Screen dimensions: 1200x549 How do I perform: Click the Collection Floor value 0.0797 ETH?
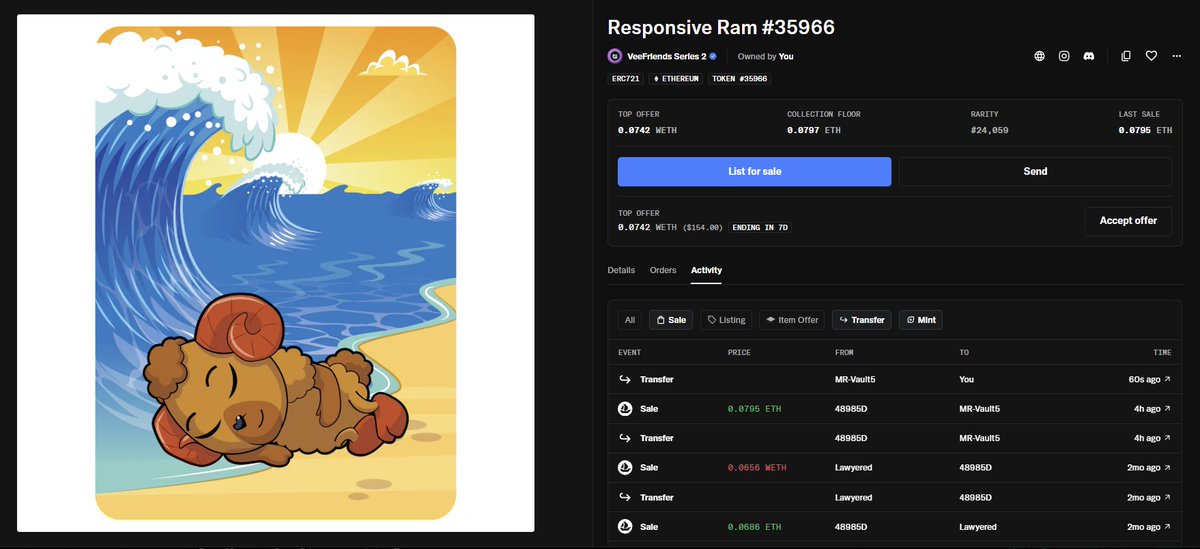pyautogui.click(x=816, y=130)
